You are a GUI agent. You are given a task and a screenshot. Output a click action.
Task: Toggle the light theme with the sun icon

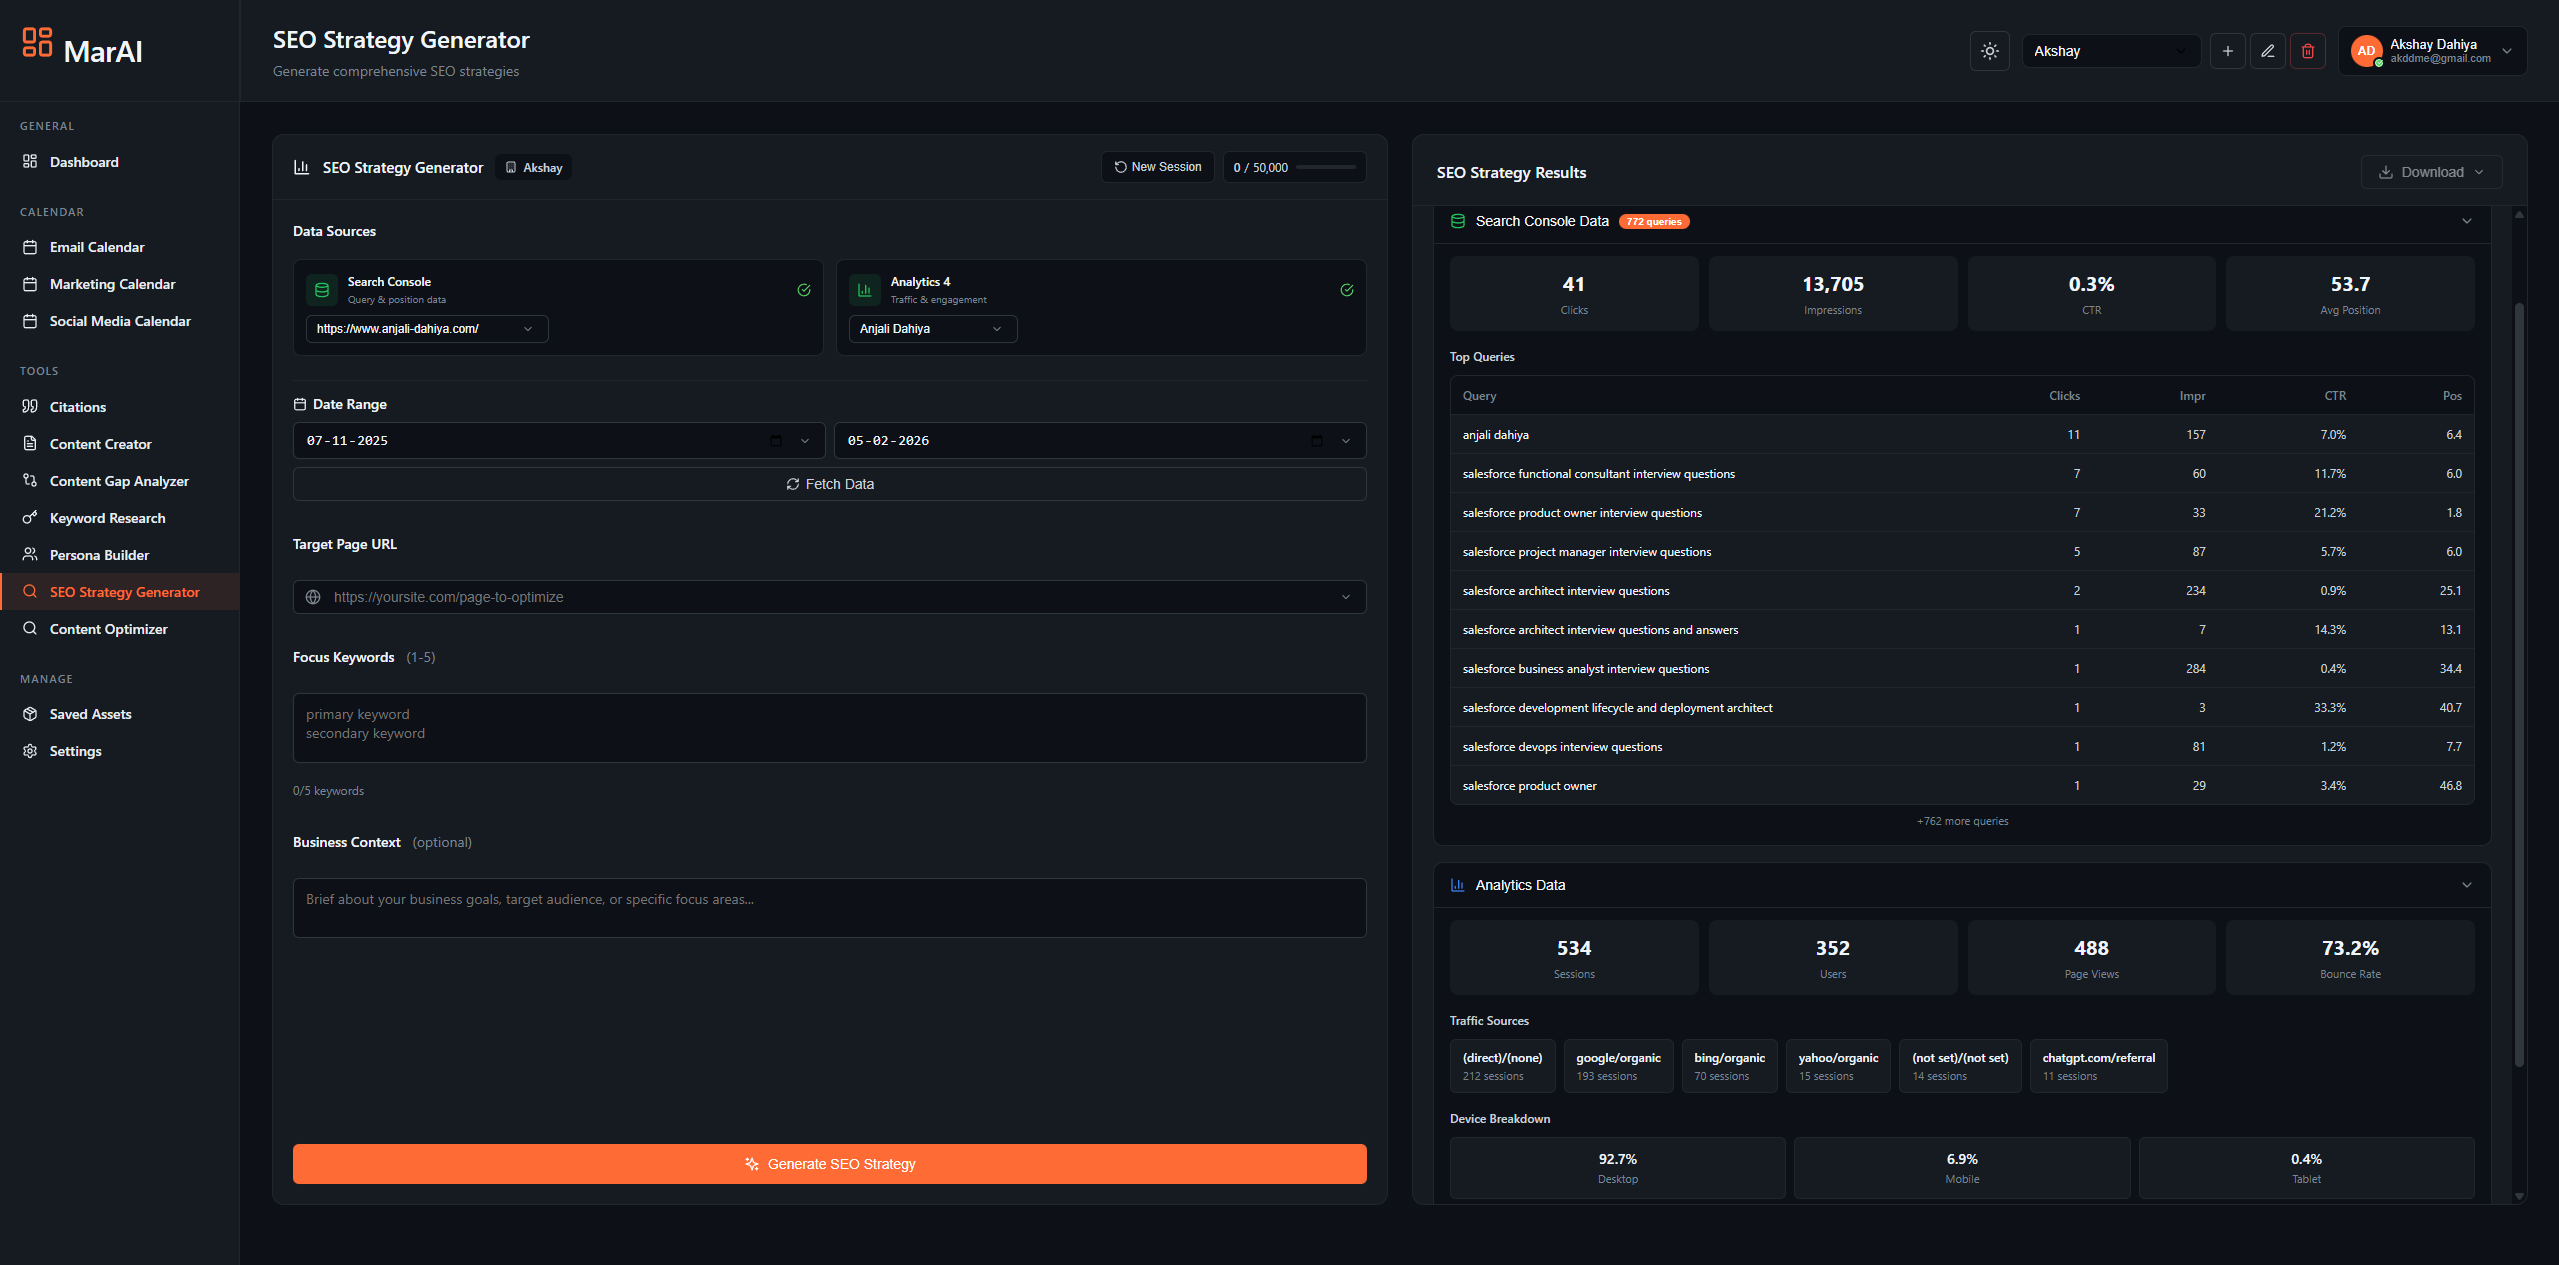point(1990,51)
